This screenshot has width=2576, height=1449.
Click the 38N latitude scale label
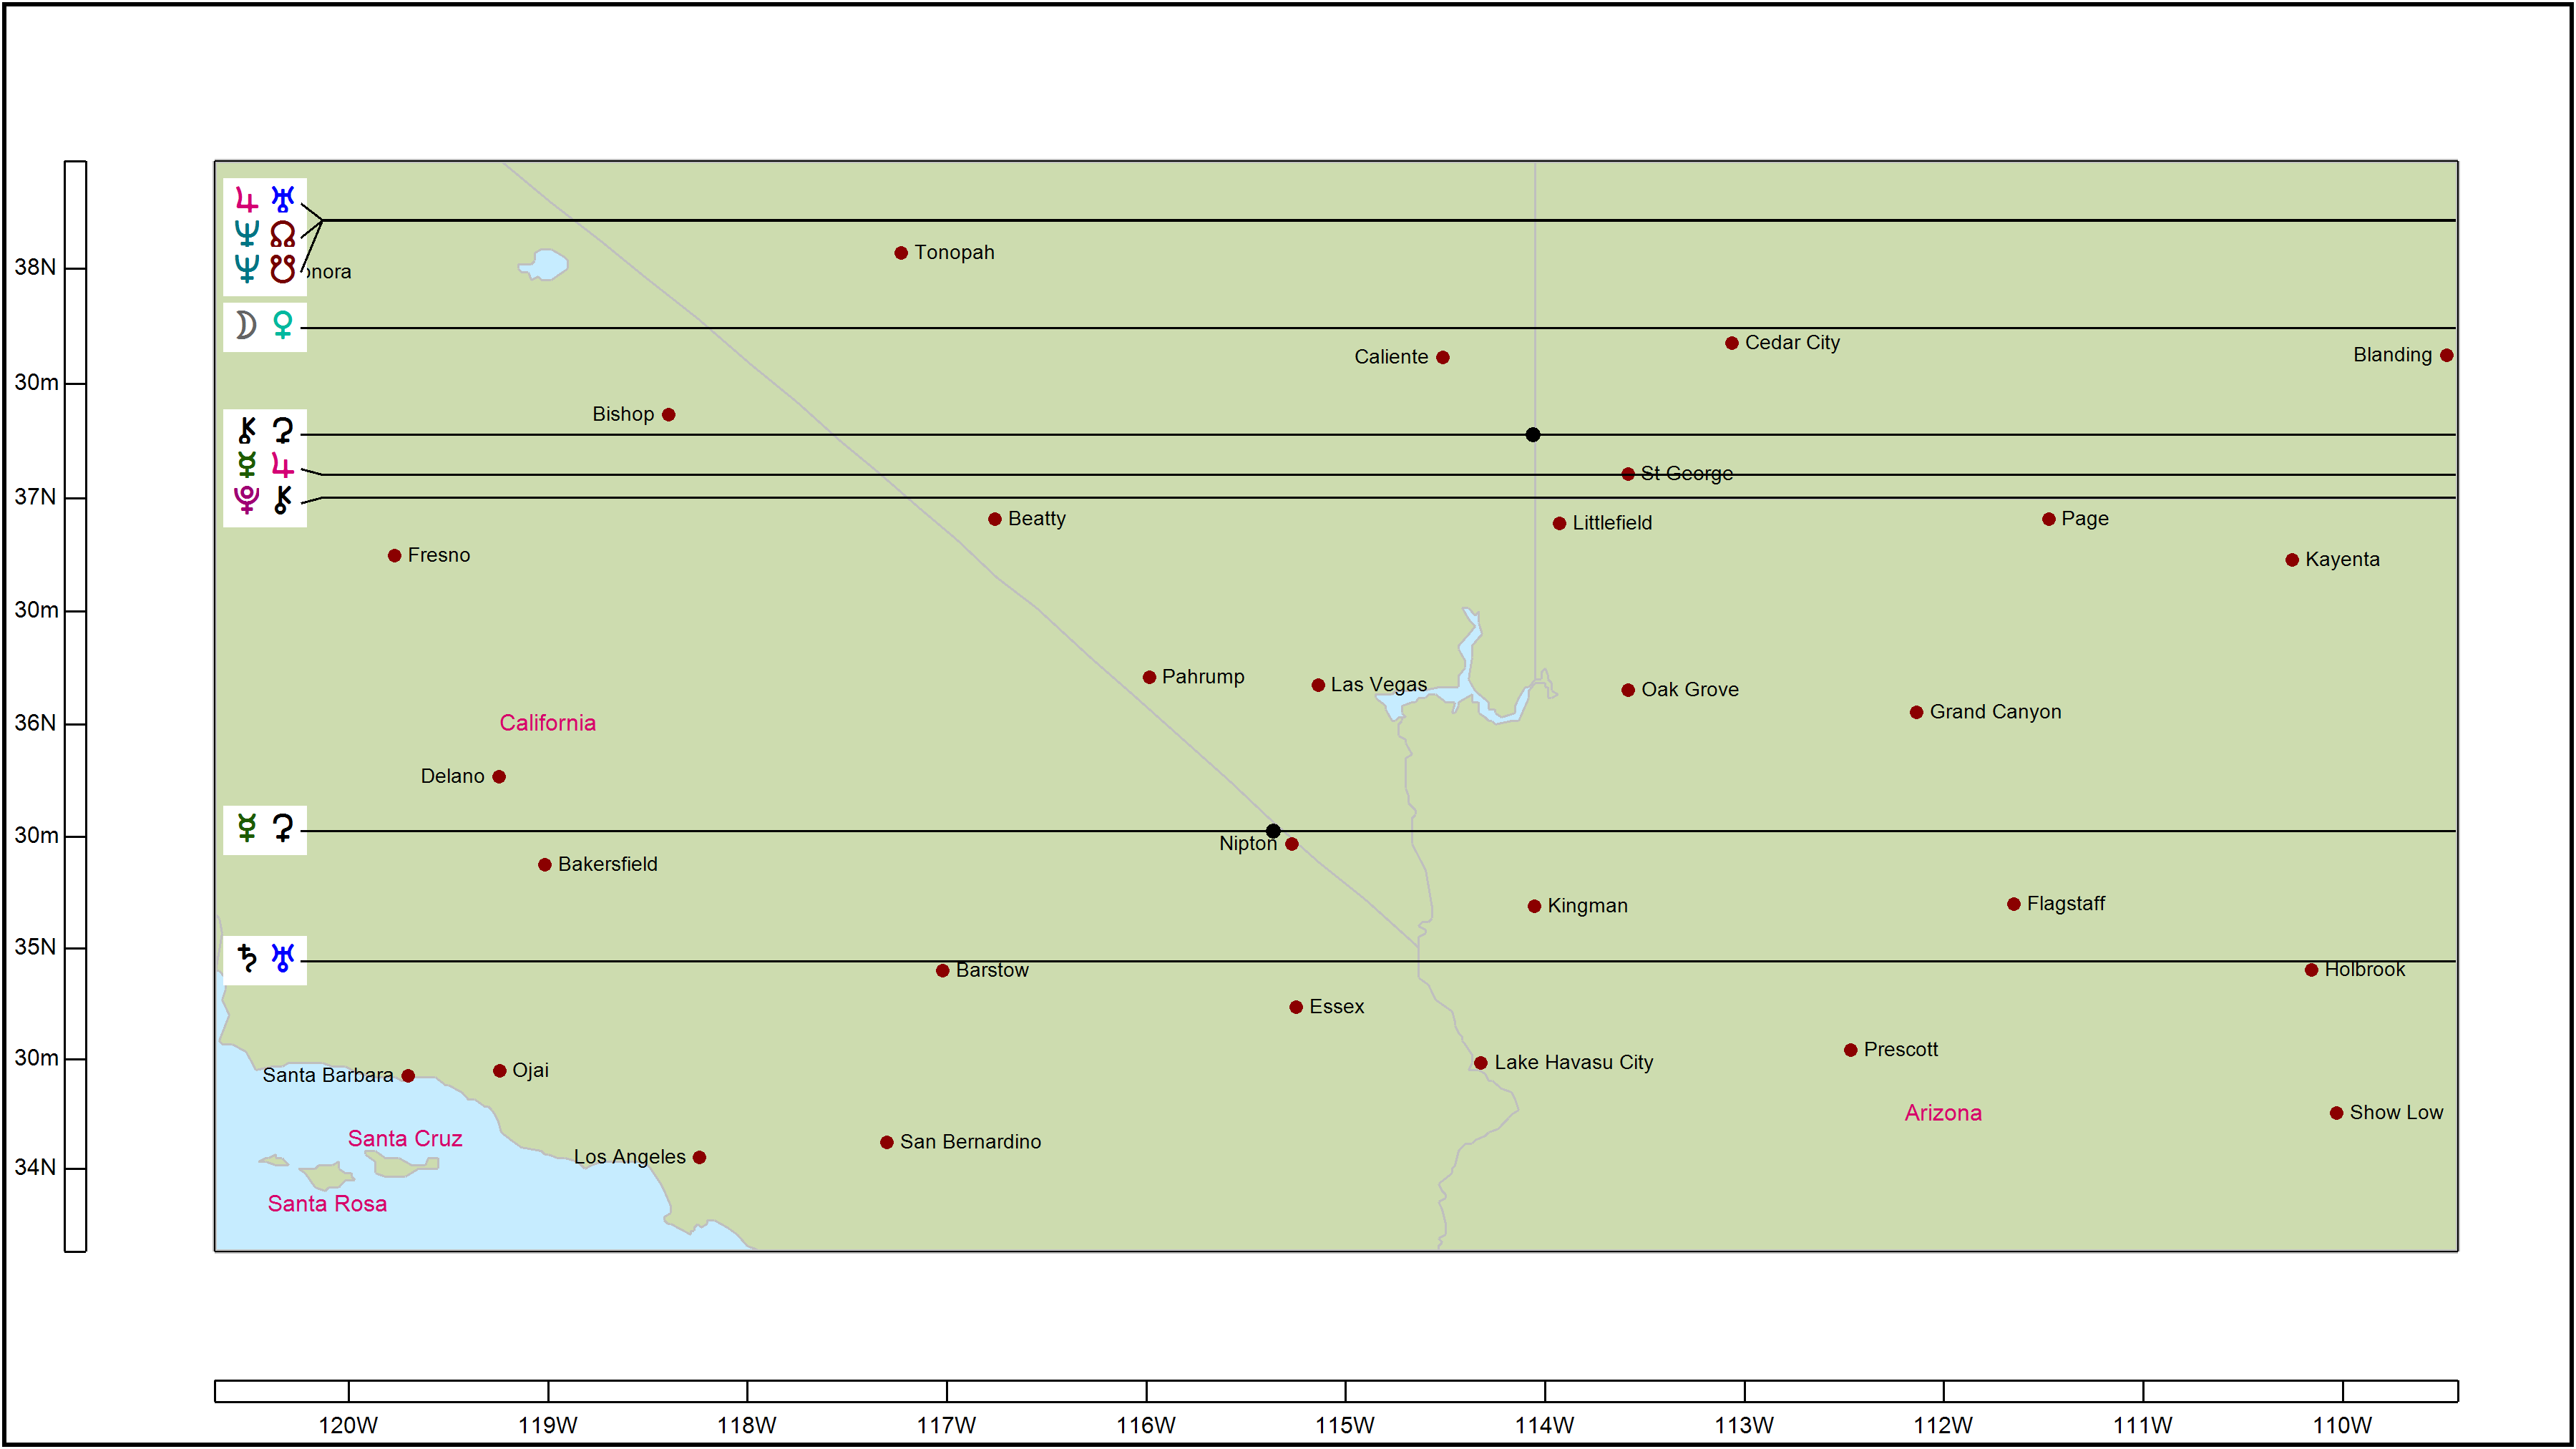(x=35, y=267)
